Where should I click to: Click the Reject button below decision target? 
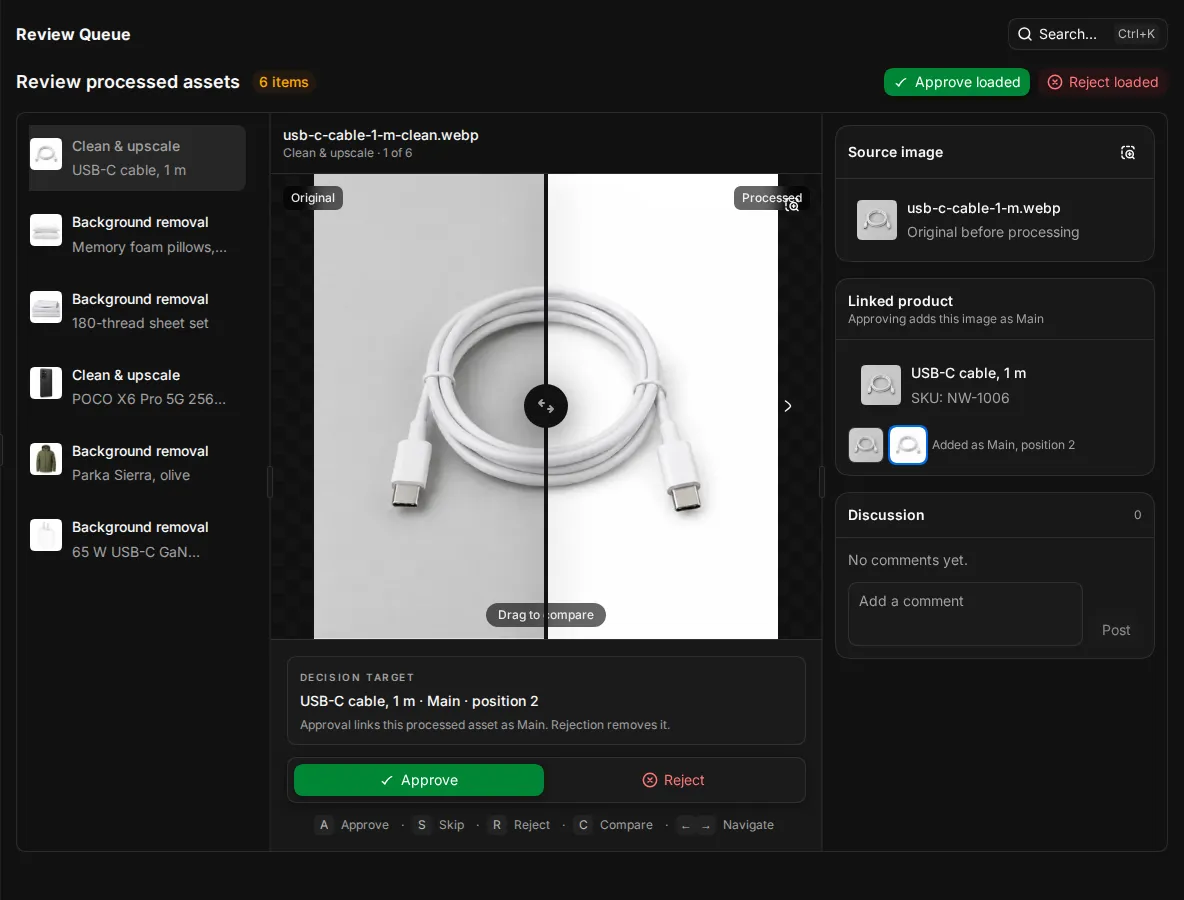coord(674,780)
